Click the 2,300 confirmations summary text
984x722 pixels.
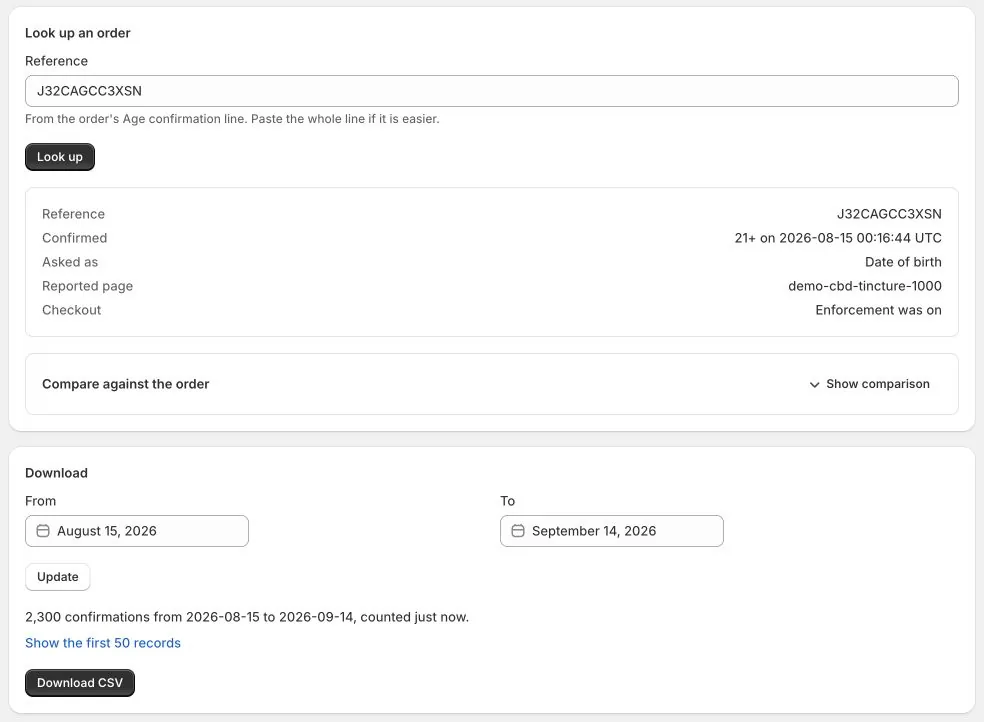pyautogui.click(x=247, y=617)
